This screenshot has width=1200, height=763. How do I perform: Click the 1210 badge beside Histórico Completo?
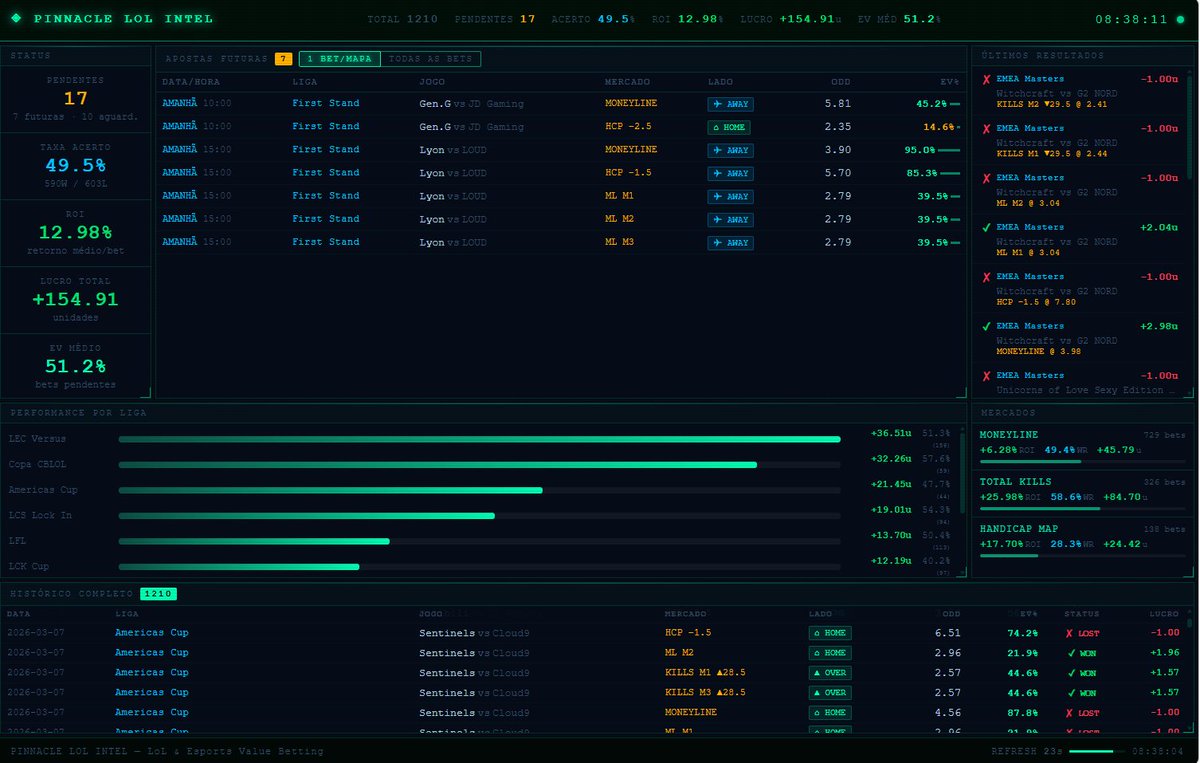click(x=158, y=594)
